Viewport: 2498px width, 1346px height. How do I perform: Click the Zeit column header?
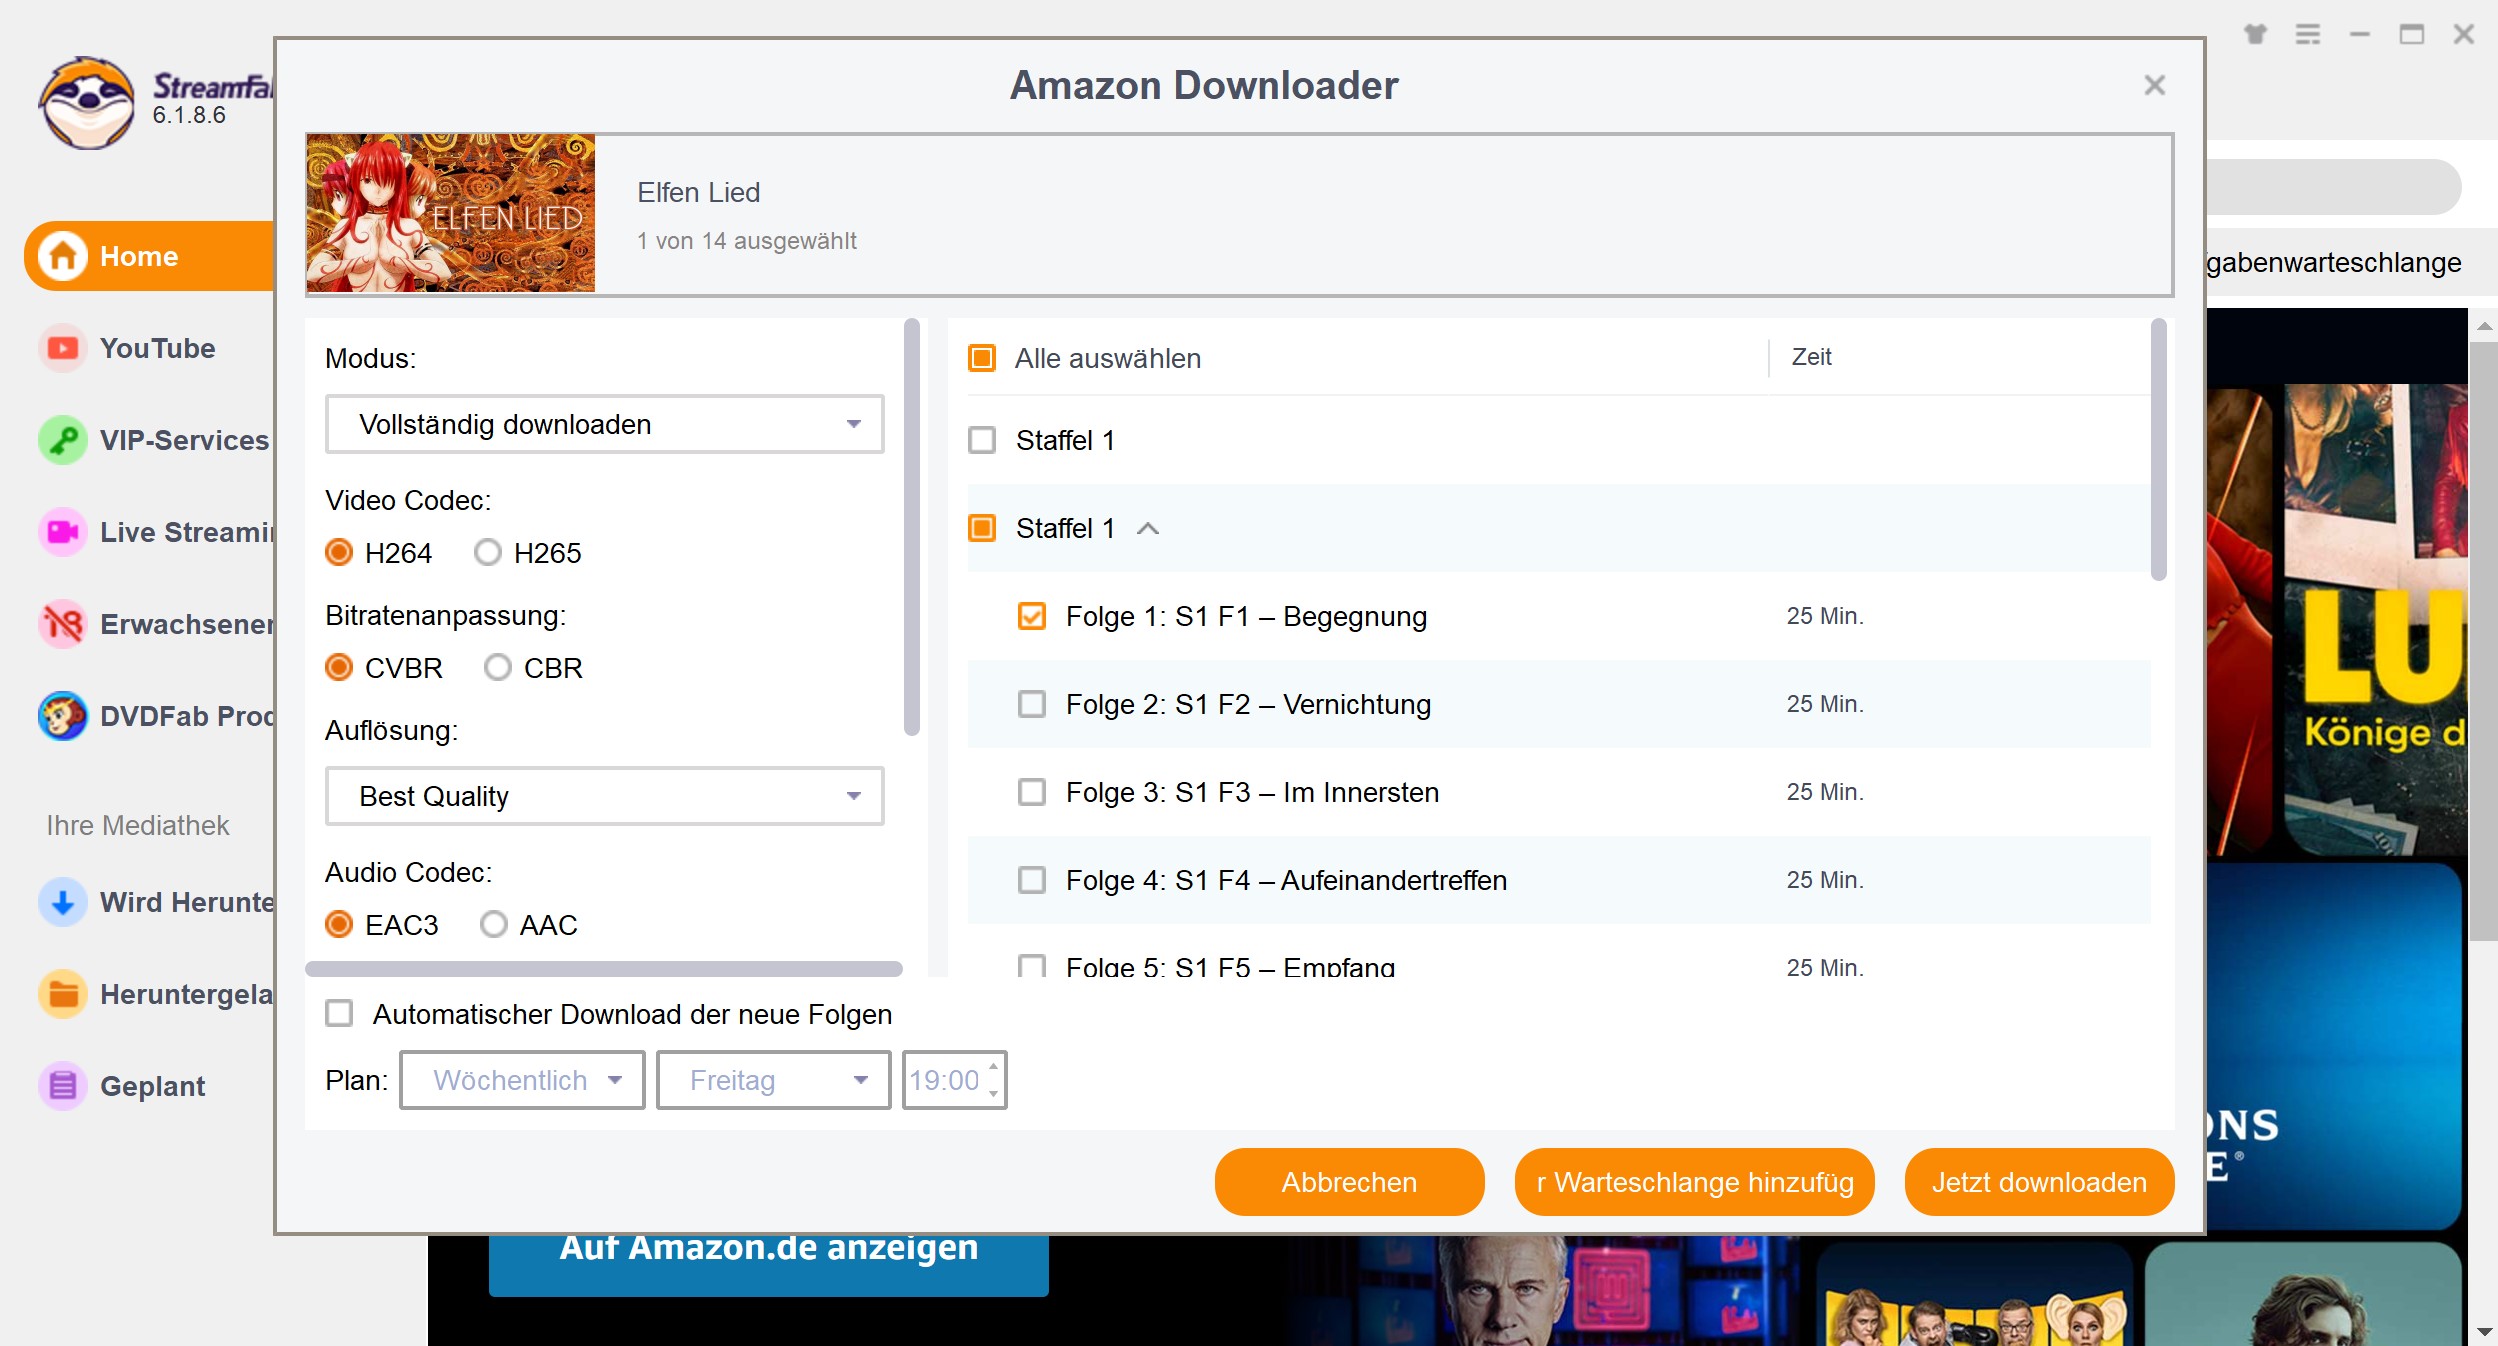pyautogui.click(x=1811, y=357)
